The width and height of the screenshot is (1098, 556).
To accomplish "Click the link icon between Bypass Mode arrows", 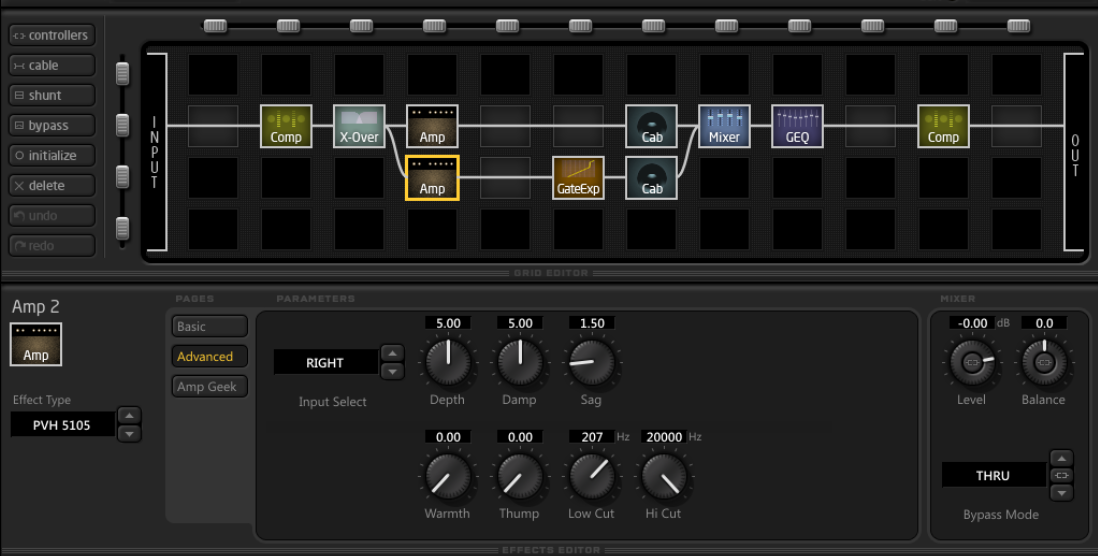I will click(1062, 476).
